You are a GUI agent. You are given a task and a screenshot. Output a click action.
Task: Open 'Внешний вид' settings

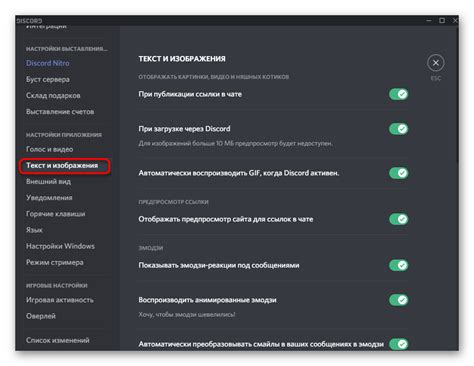(x=48, y=182)
